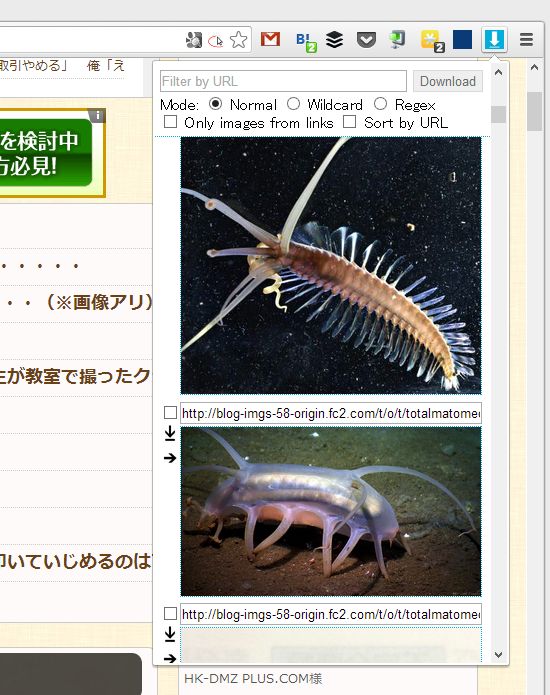Viewport: 550px width, 695px height.
Task: Click the Hatena Bookmark B! extension icon
Action: coord(306,41)
